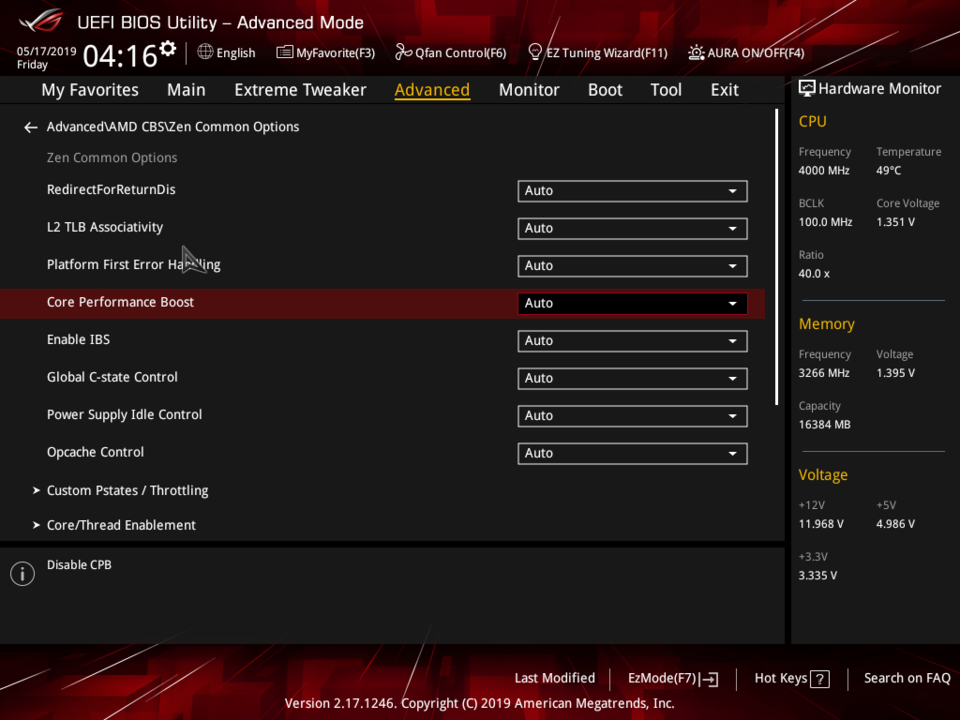
Task: Click the ROG logo icon
Action: click(41, 20)
